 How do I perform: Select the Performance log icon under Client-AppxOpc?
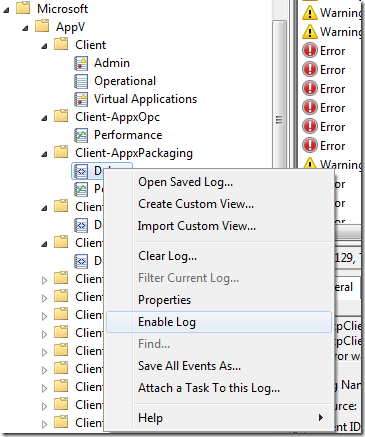click(81, 135)
